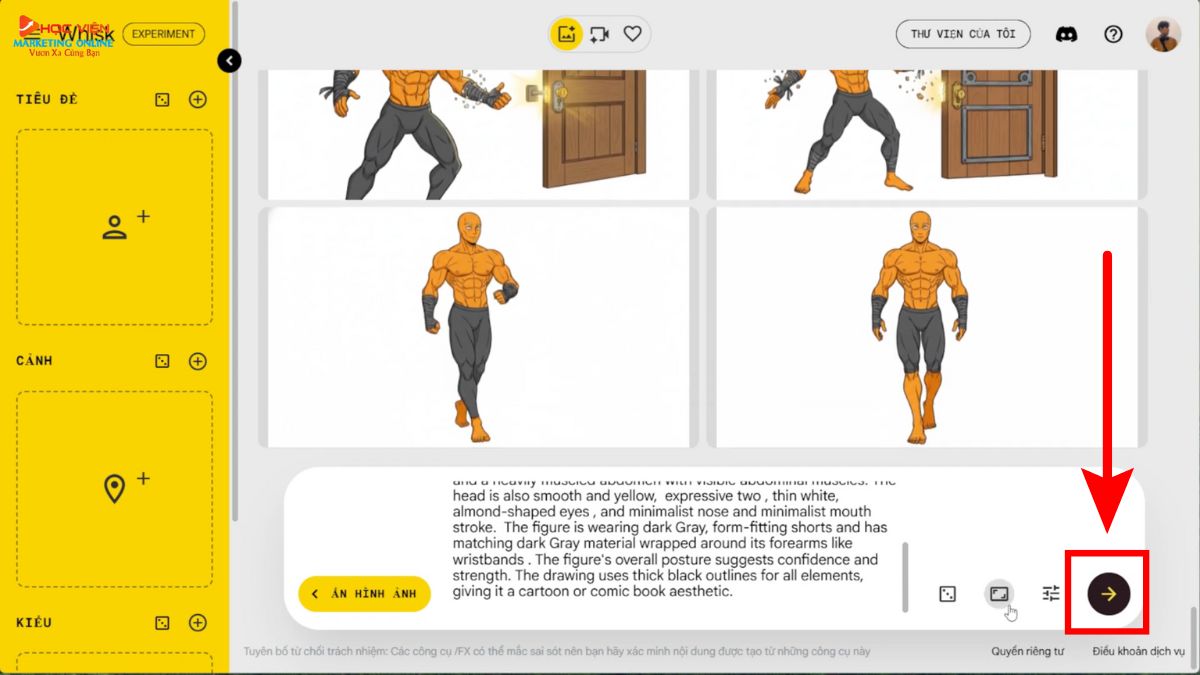This screenshot has height=675, width=1200.
Task: Click the prompt random dice icon
Action: 947,594
